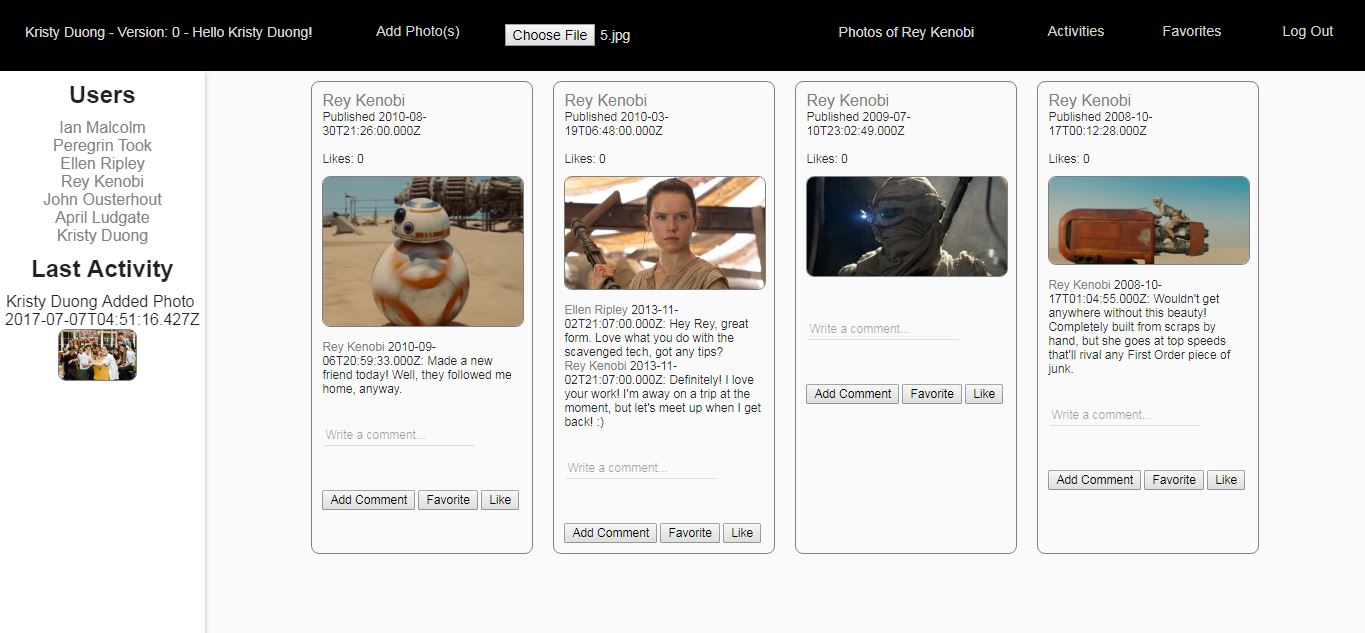Click the Rey portrait photo
The height and width of the screenshot is (633, 1365).
click(x=664, y=233)
